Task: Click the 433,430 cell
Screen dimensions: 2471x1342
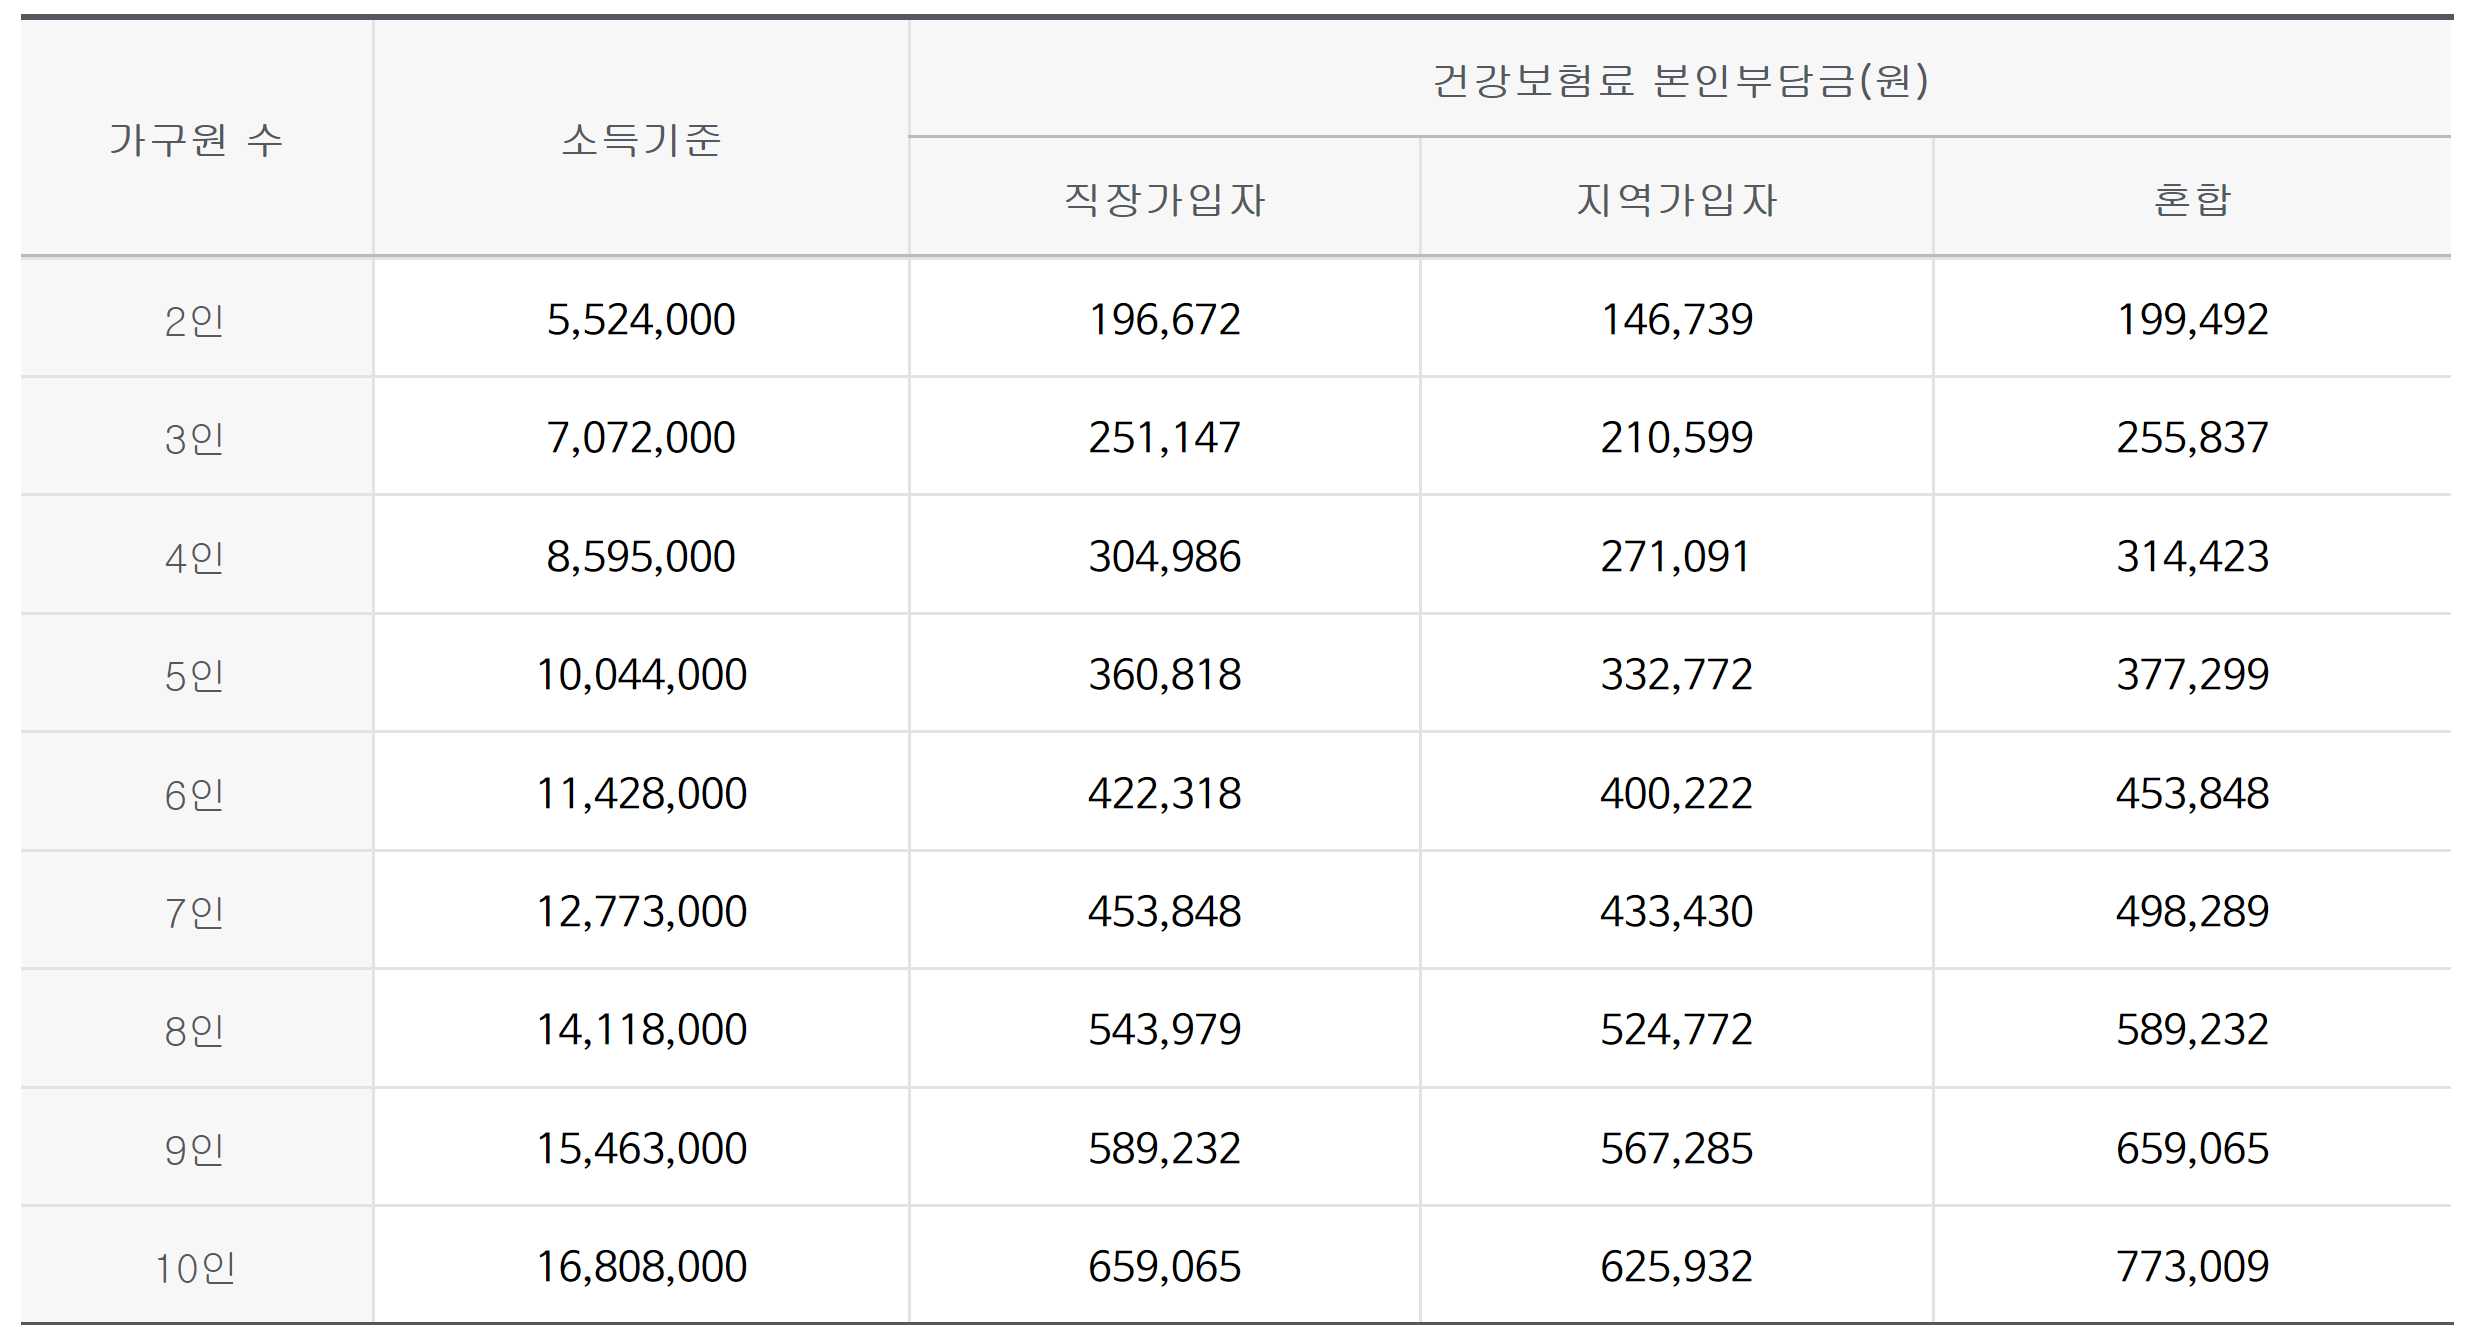Action: click(x=1677, y=911)
